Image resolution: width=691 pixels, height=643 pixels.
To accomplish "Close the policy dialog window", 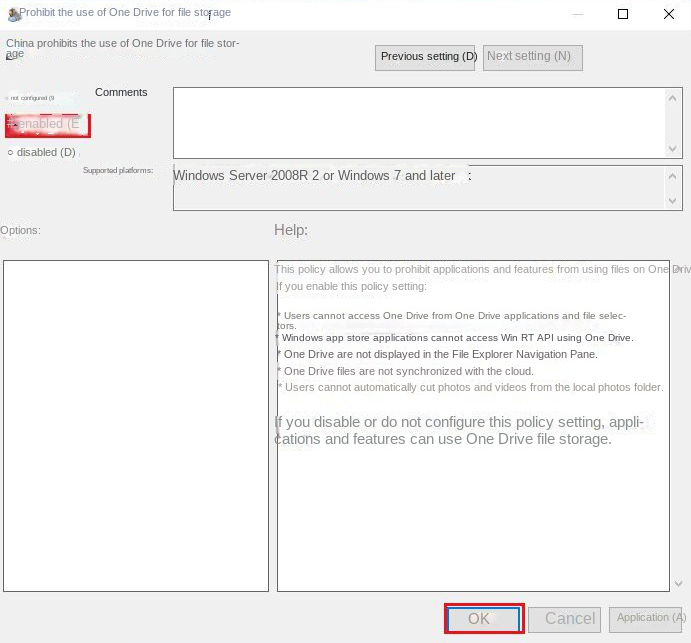I will 669,14.
